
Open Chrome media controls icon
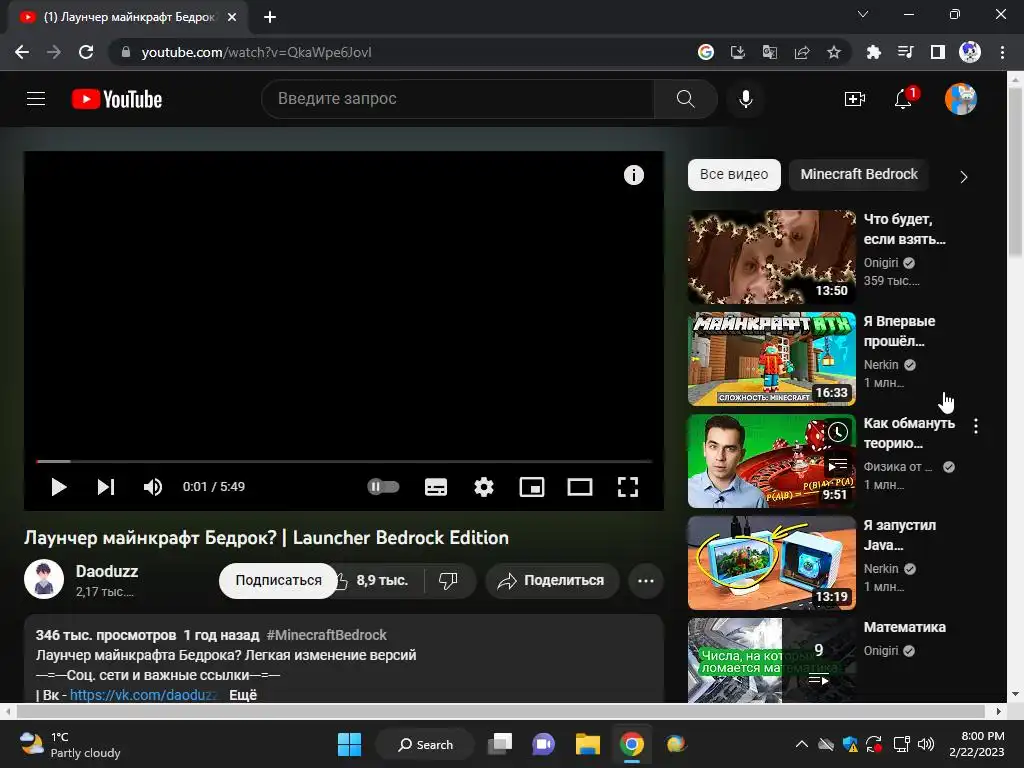pos(906,52)
